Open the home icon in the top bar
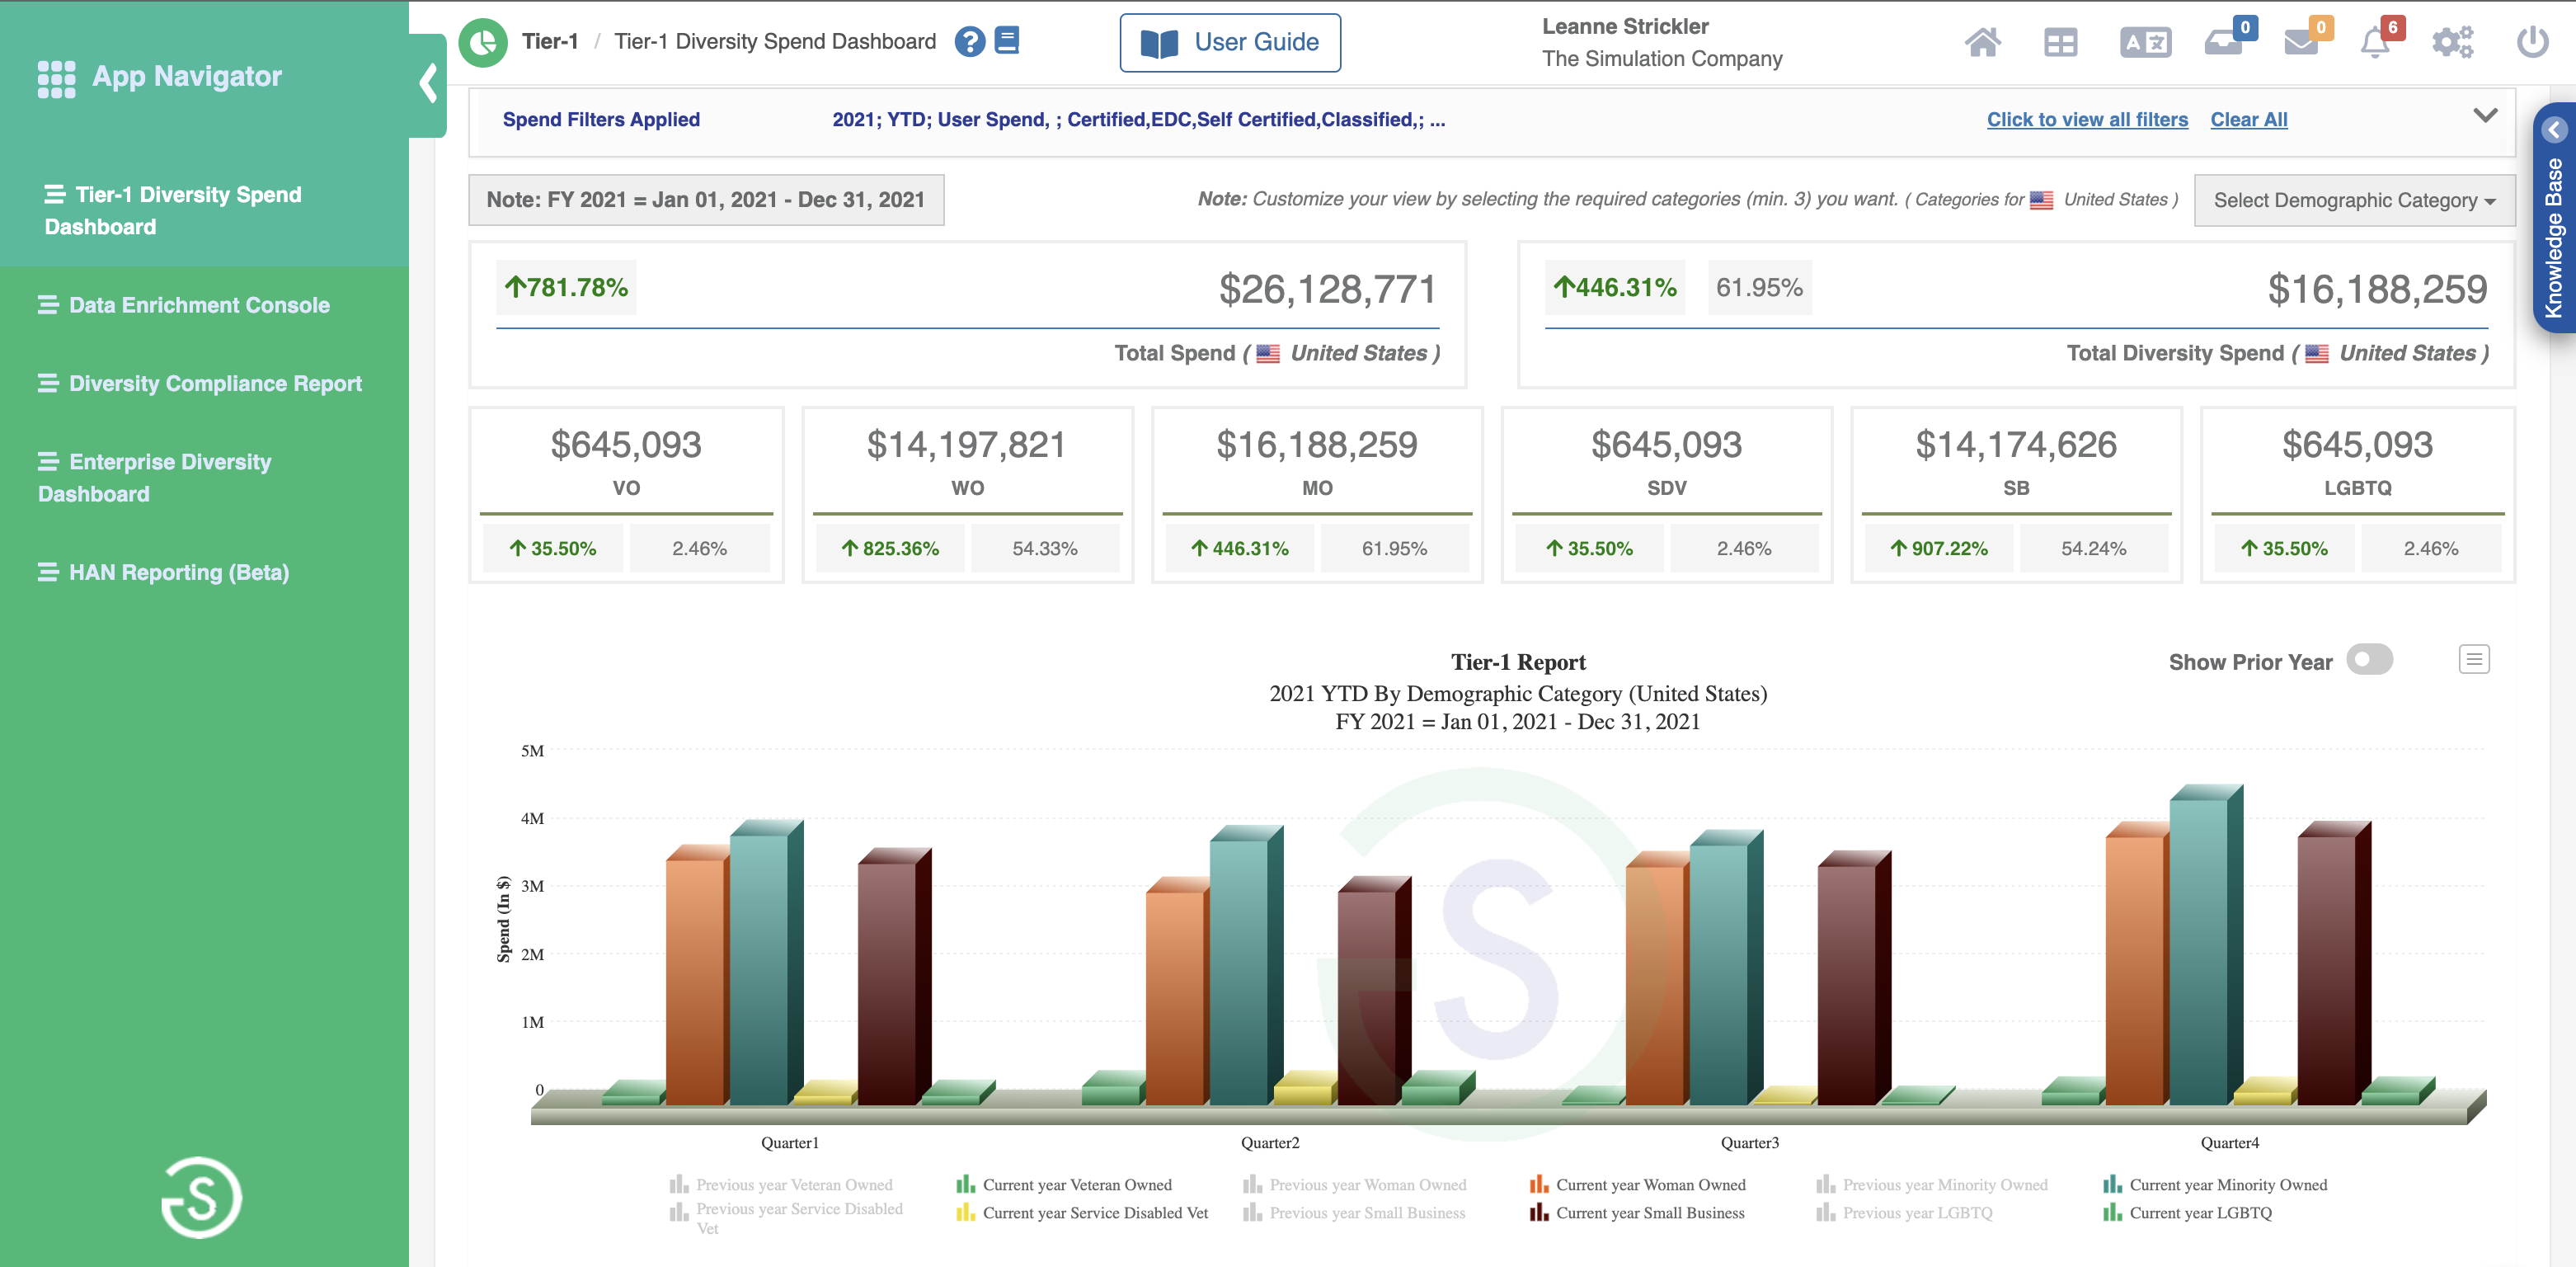Image resolution: width=2576 pixels, height=1267 pixels. [1984, 42]
